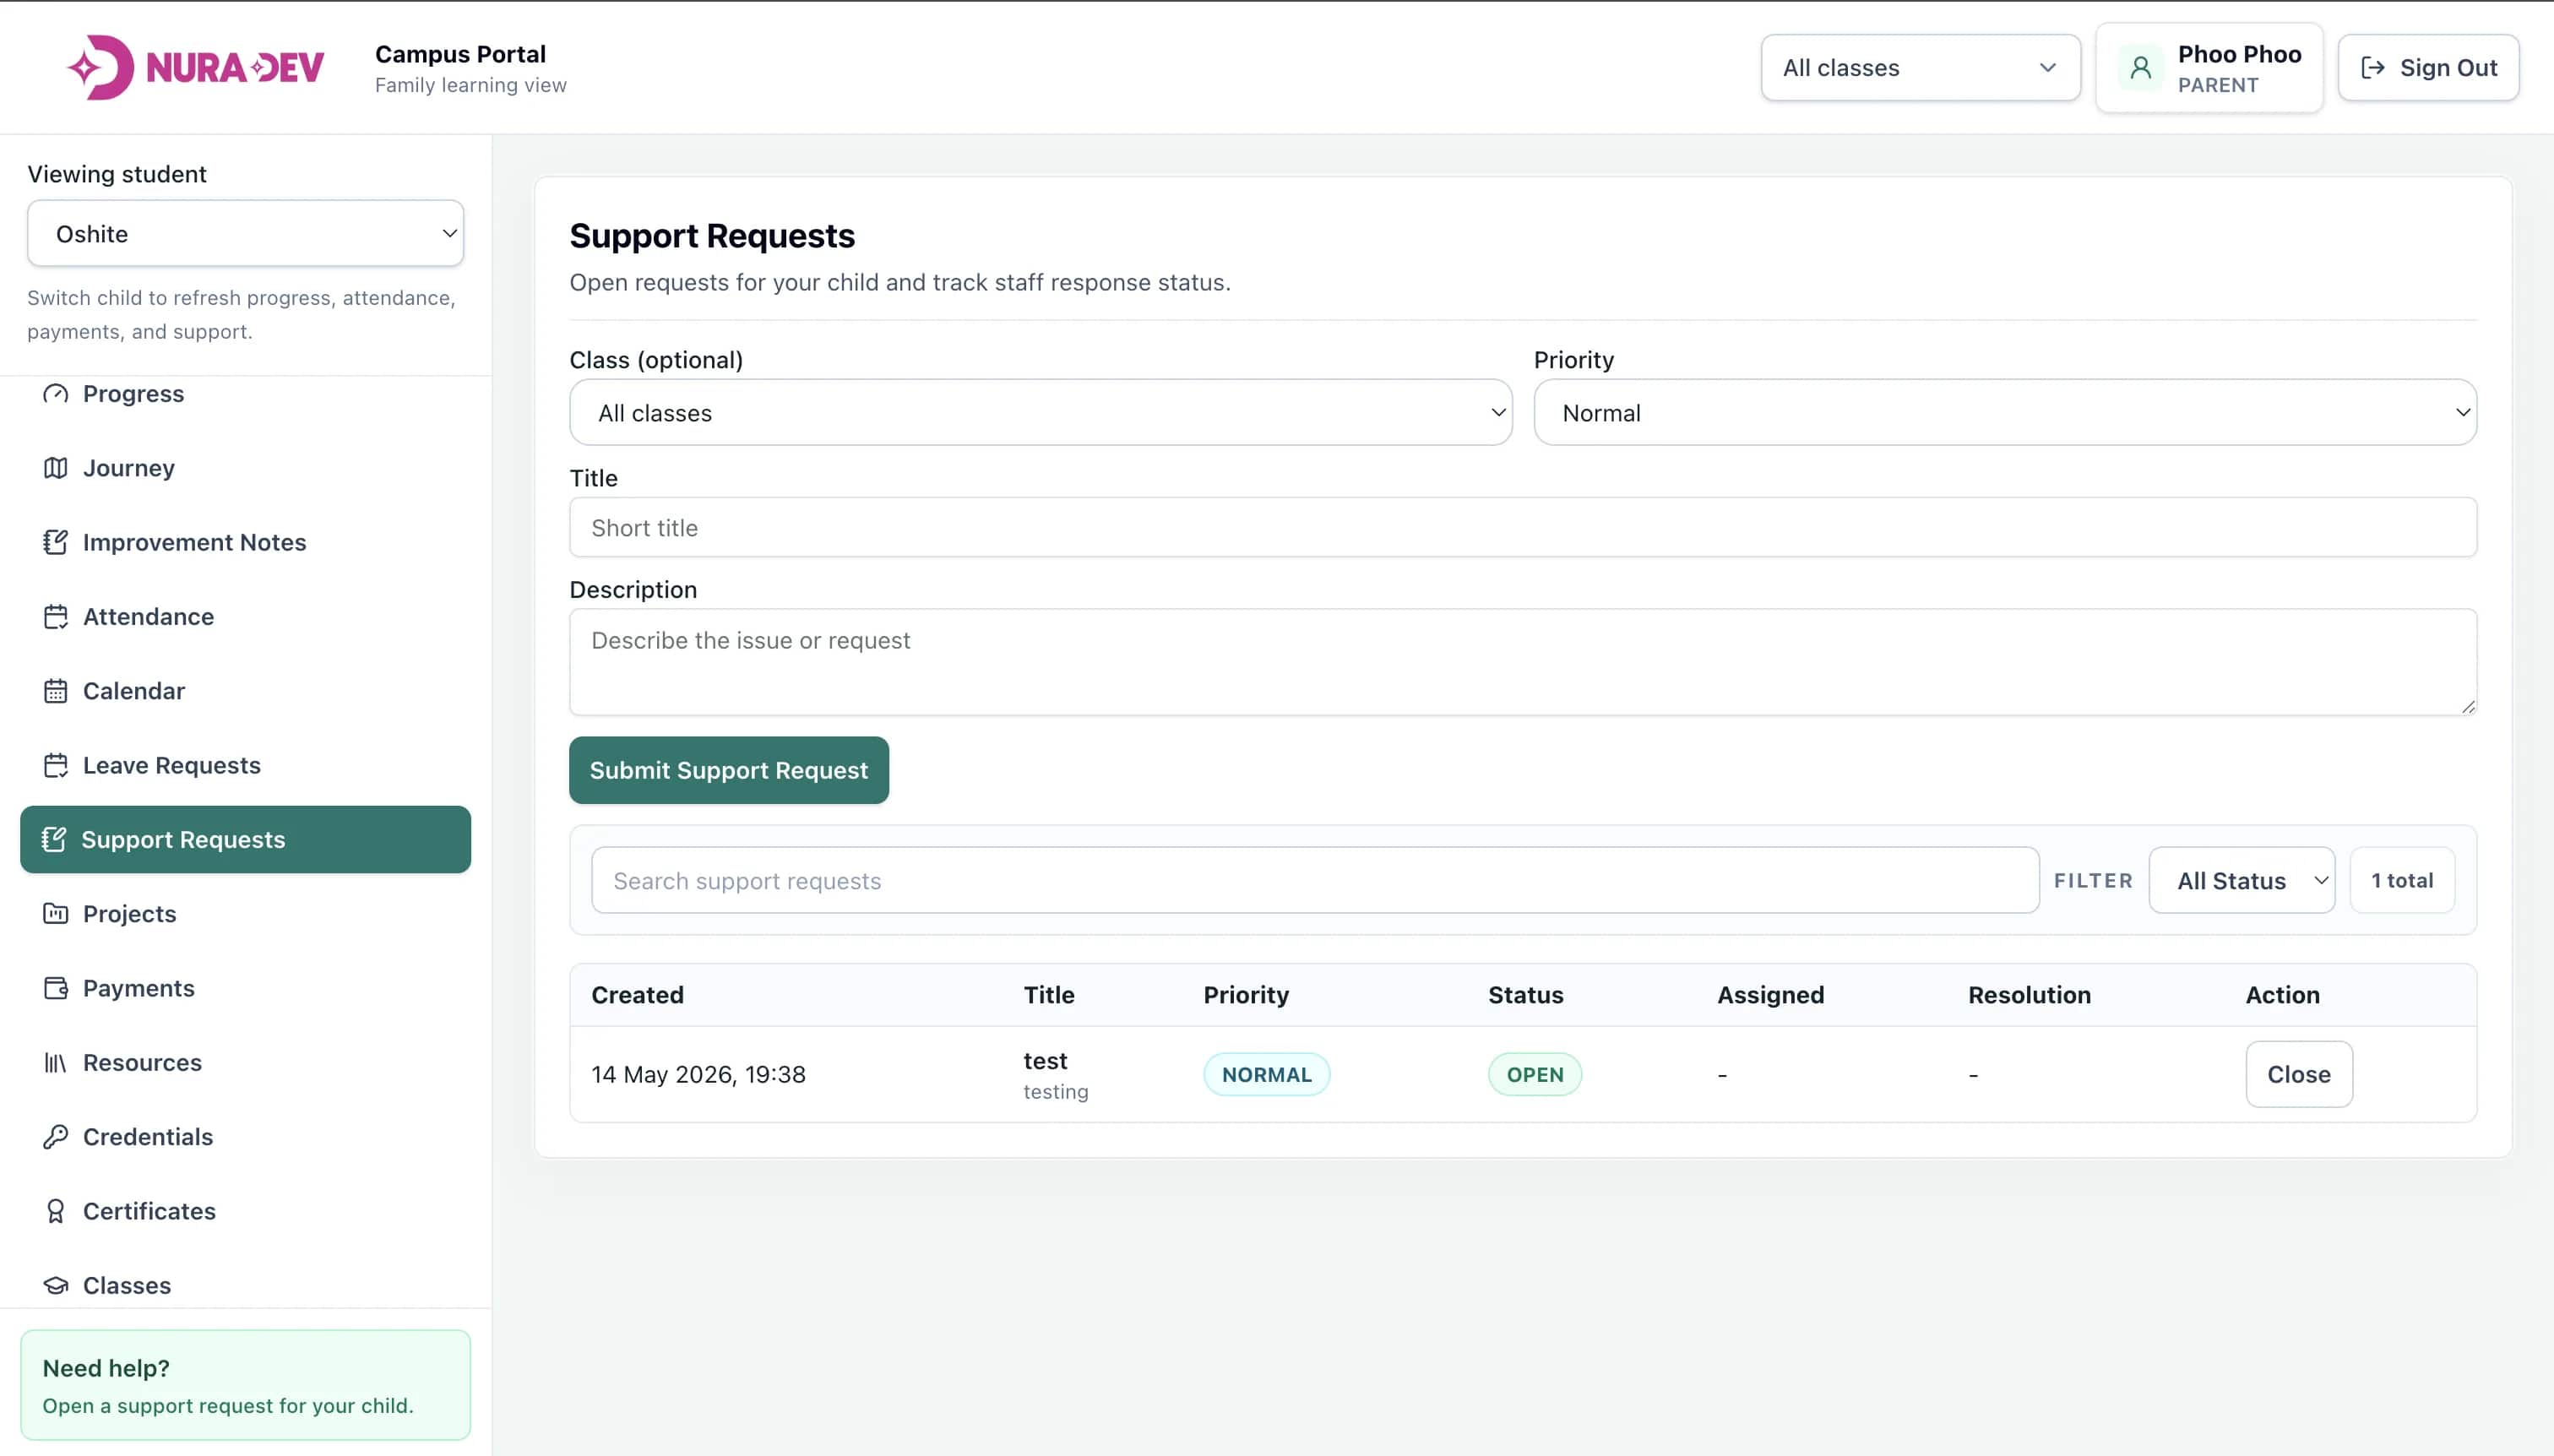Open the Viewing student Oshite dropdown

tap(246, 233)
